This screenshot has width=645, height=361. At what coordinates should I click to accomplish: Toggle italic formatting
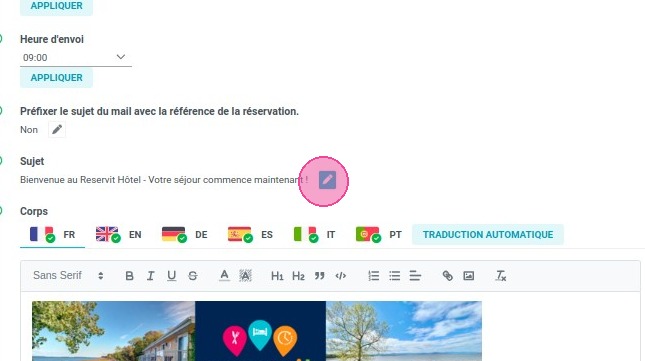151,275
